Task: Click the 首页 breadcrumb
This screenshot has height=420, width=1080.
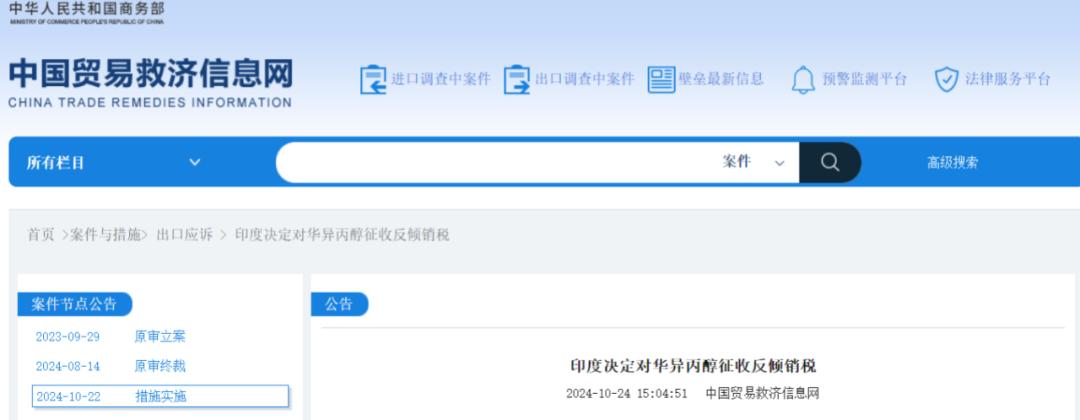Action: coord(41,235)
